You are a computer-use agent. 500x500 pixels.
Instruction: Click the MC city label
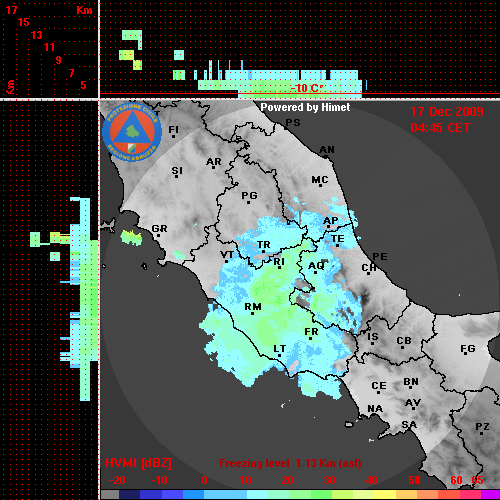[320, 180]
